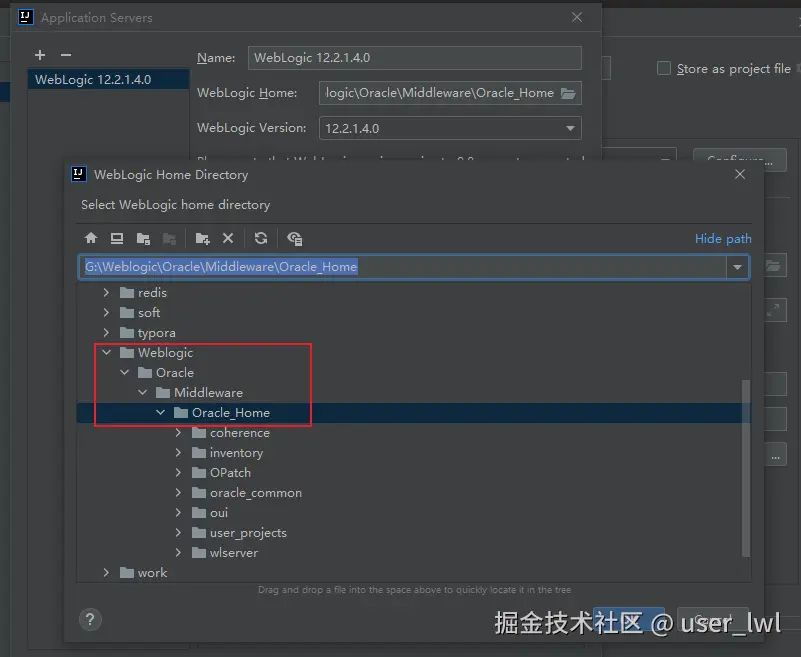Image resolution: width=801 pixels, height=657 pixels.
Task: Expand the work folder
Action: tap(106, 573)
